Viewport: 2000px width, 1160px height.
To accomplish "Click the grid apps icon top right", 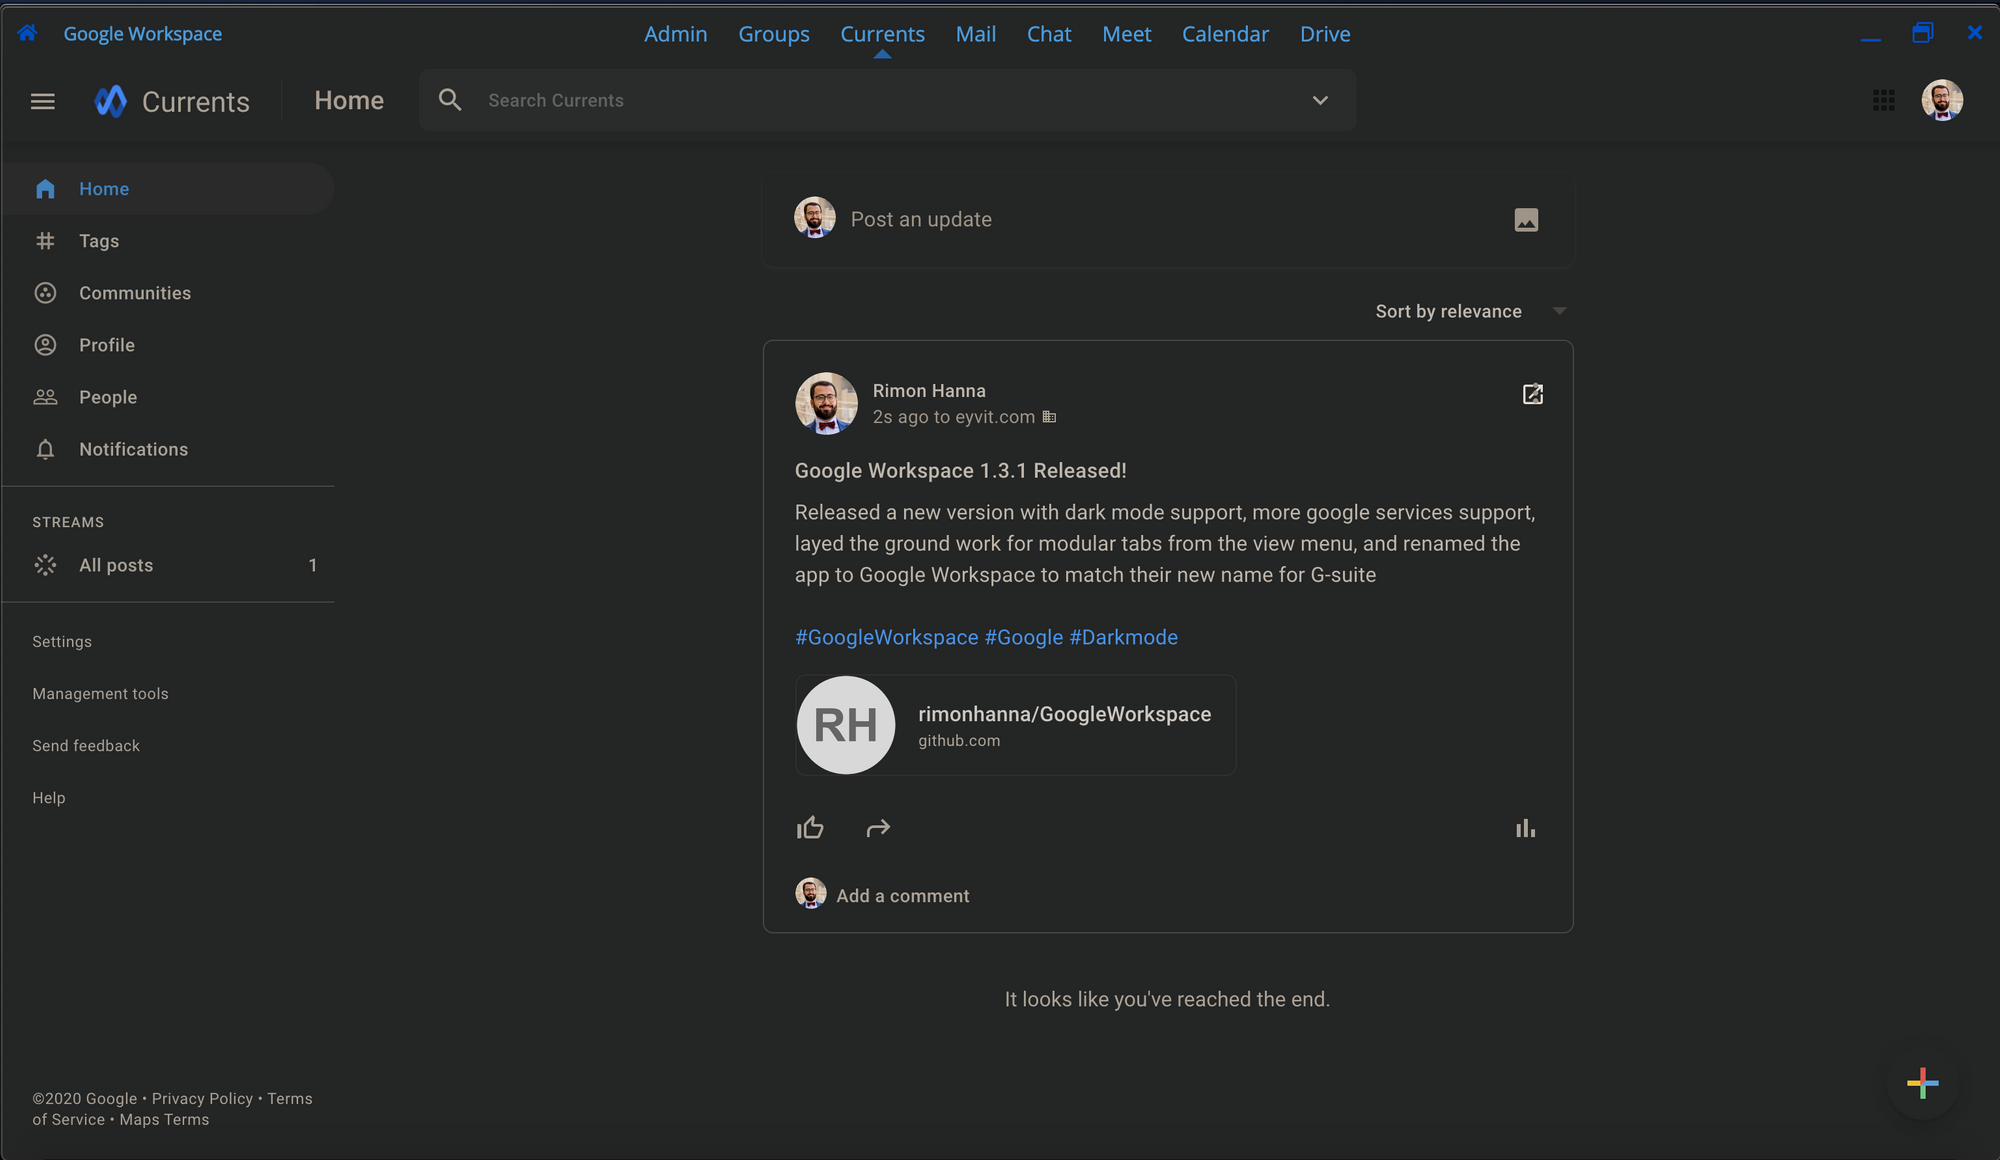I will [1883, 99].
